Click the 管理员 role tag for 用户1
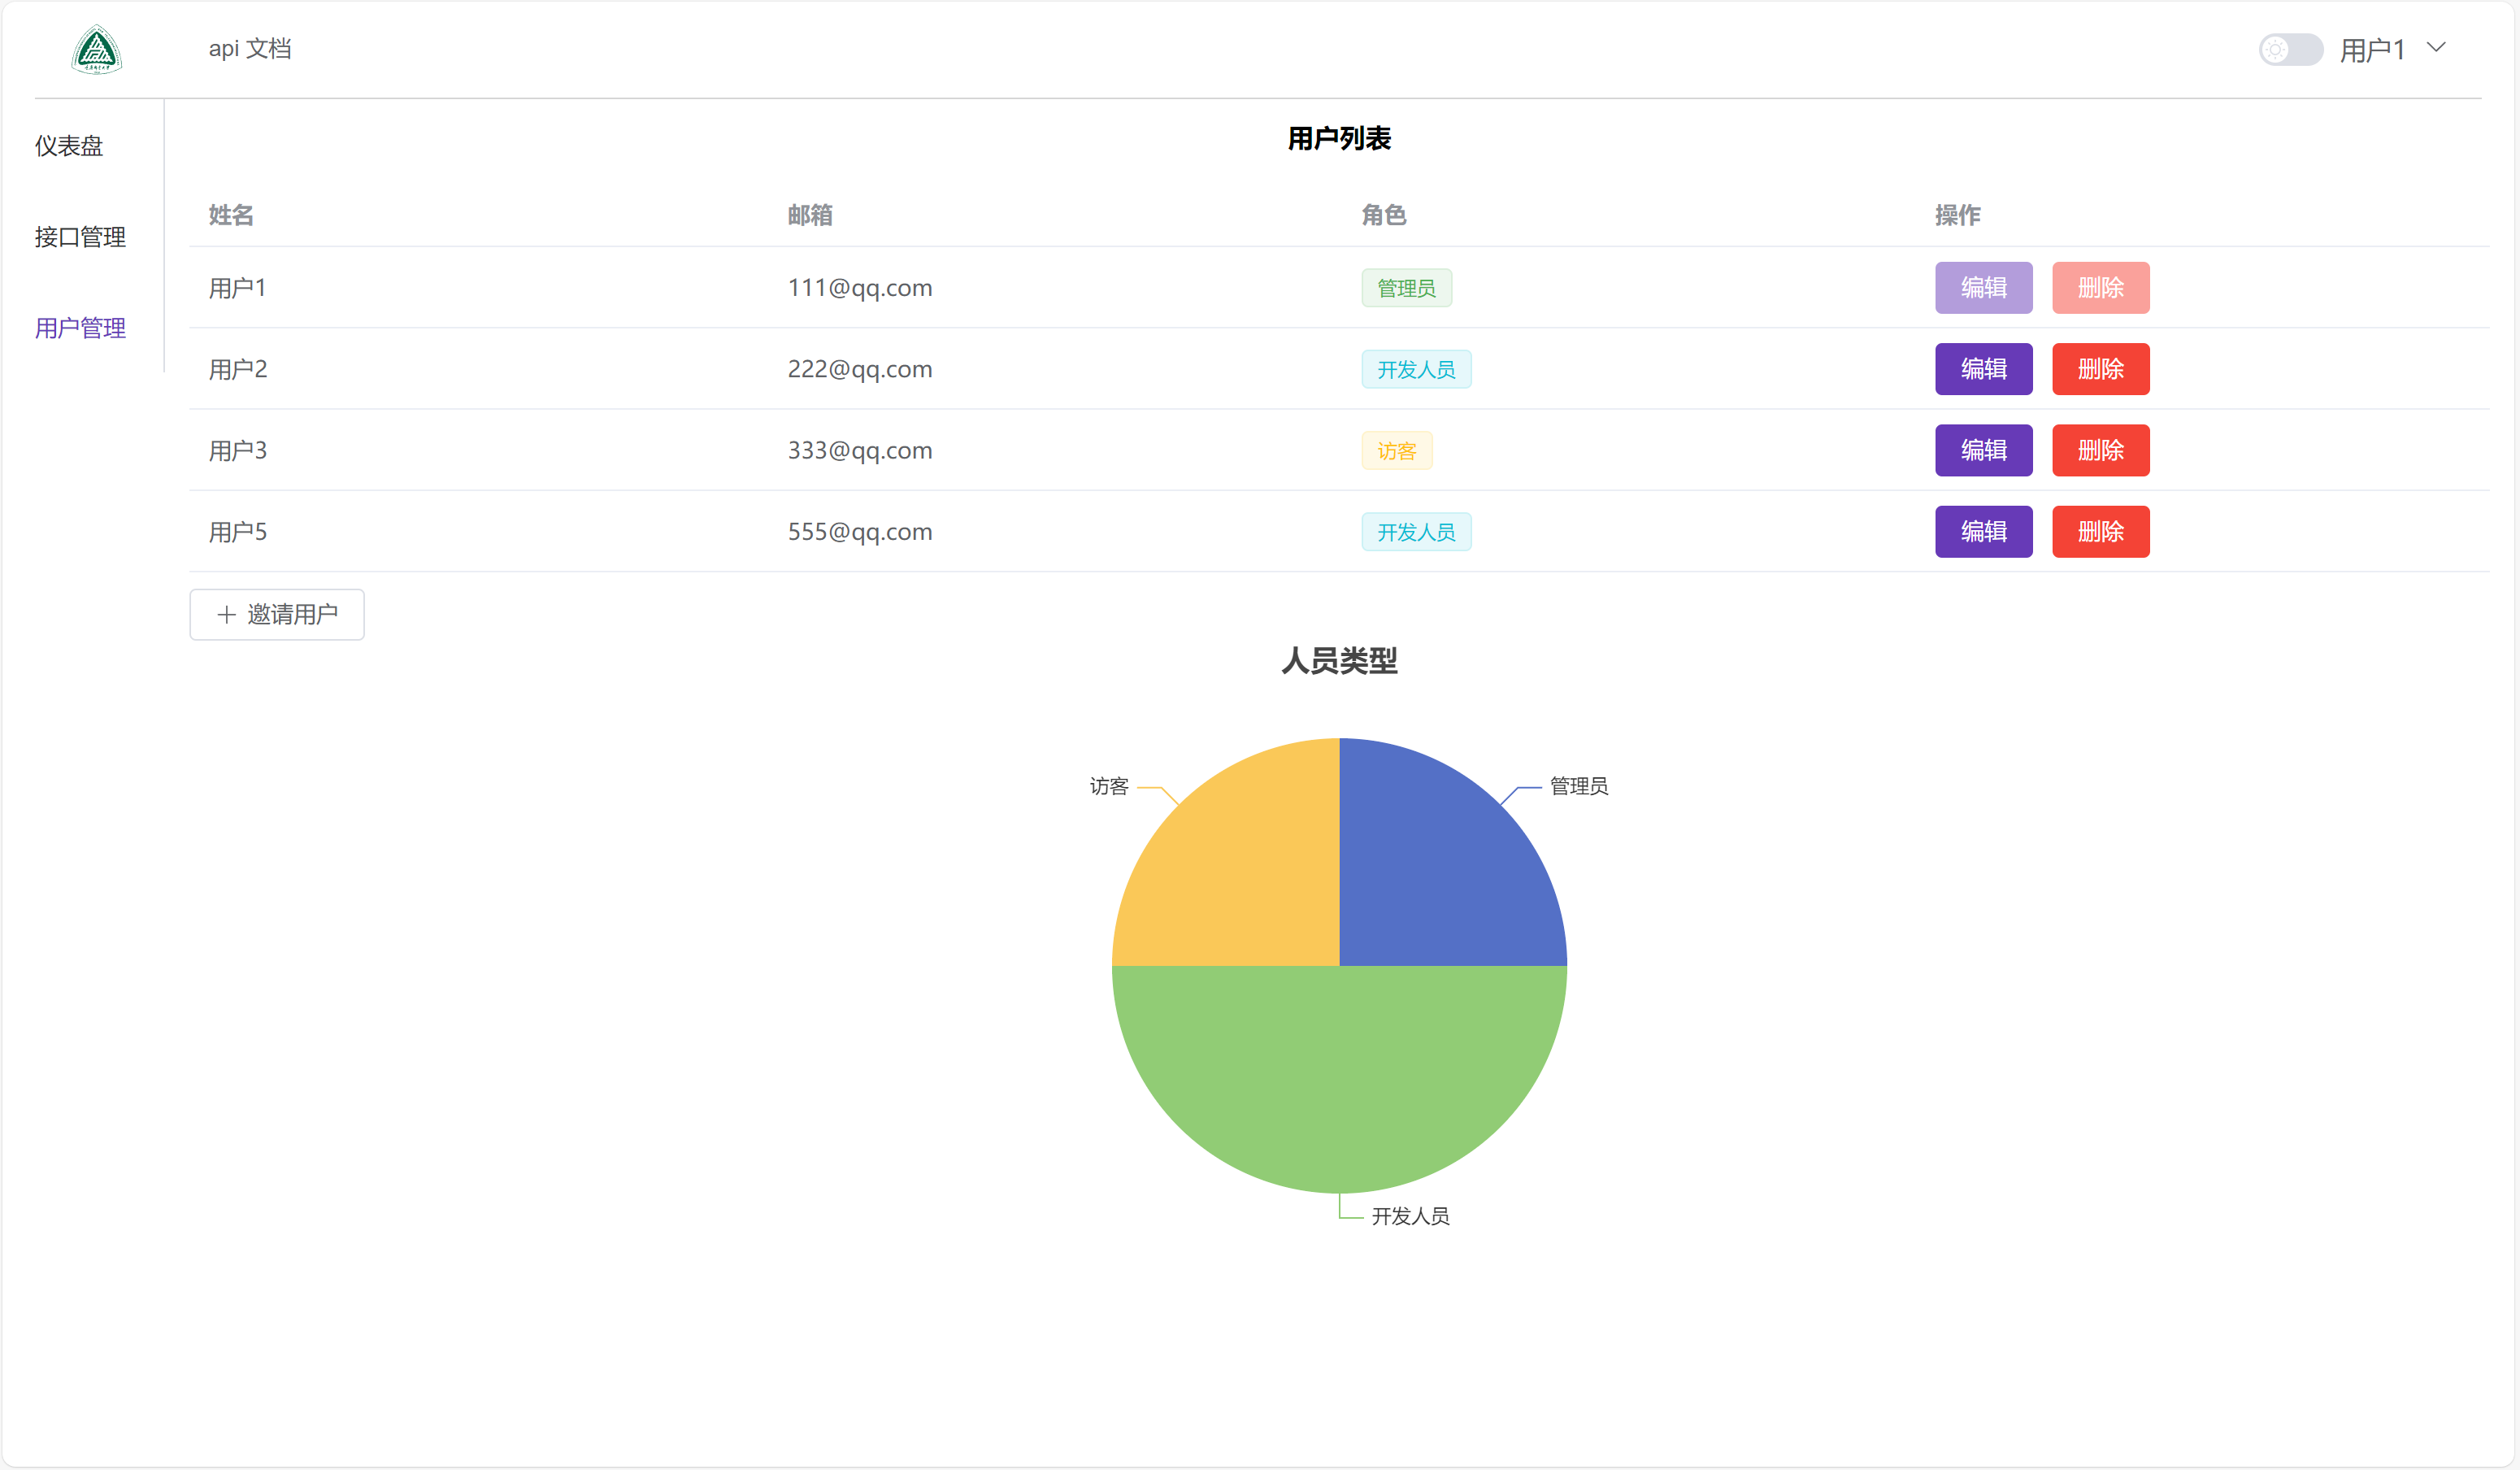 pyautogui.click(x=1406, y=288)
